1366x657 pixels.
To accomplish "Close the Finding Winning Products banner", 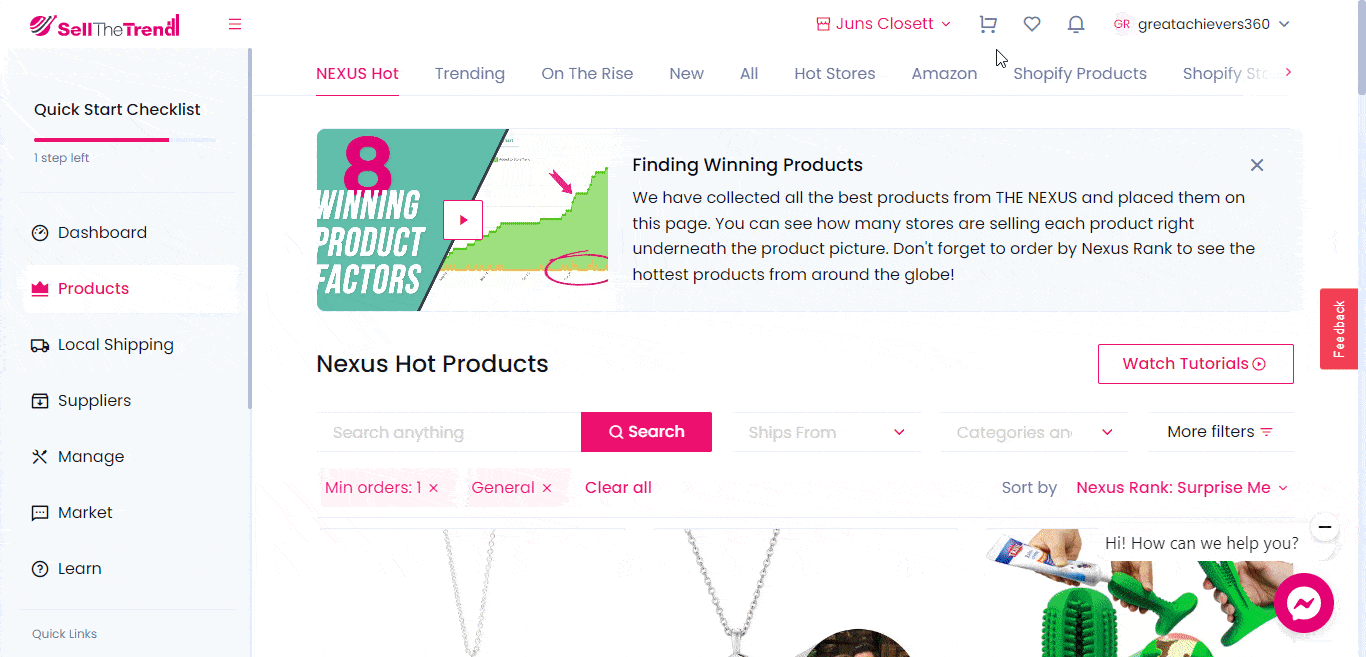I will coord(1257,165).
